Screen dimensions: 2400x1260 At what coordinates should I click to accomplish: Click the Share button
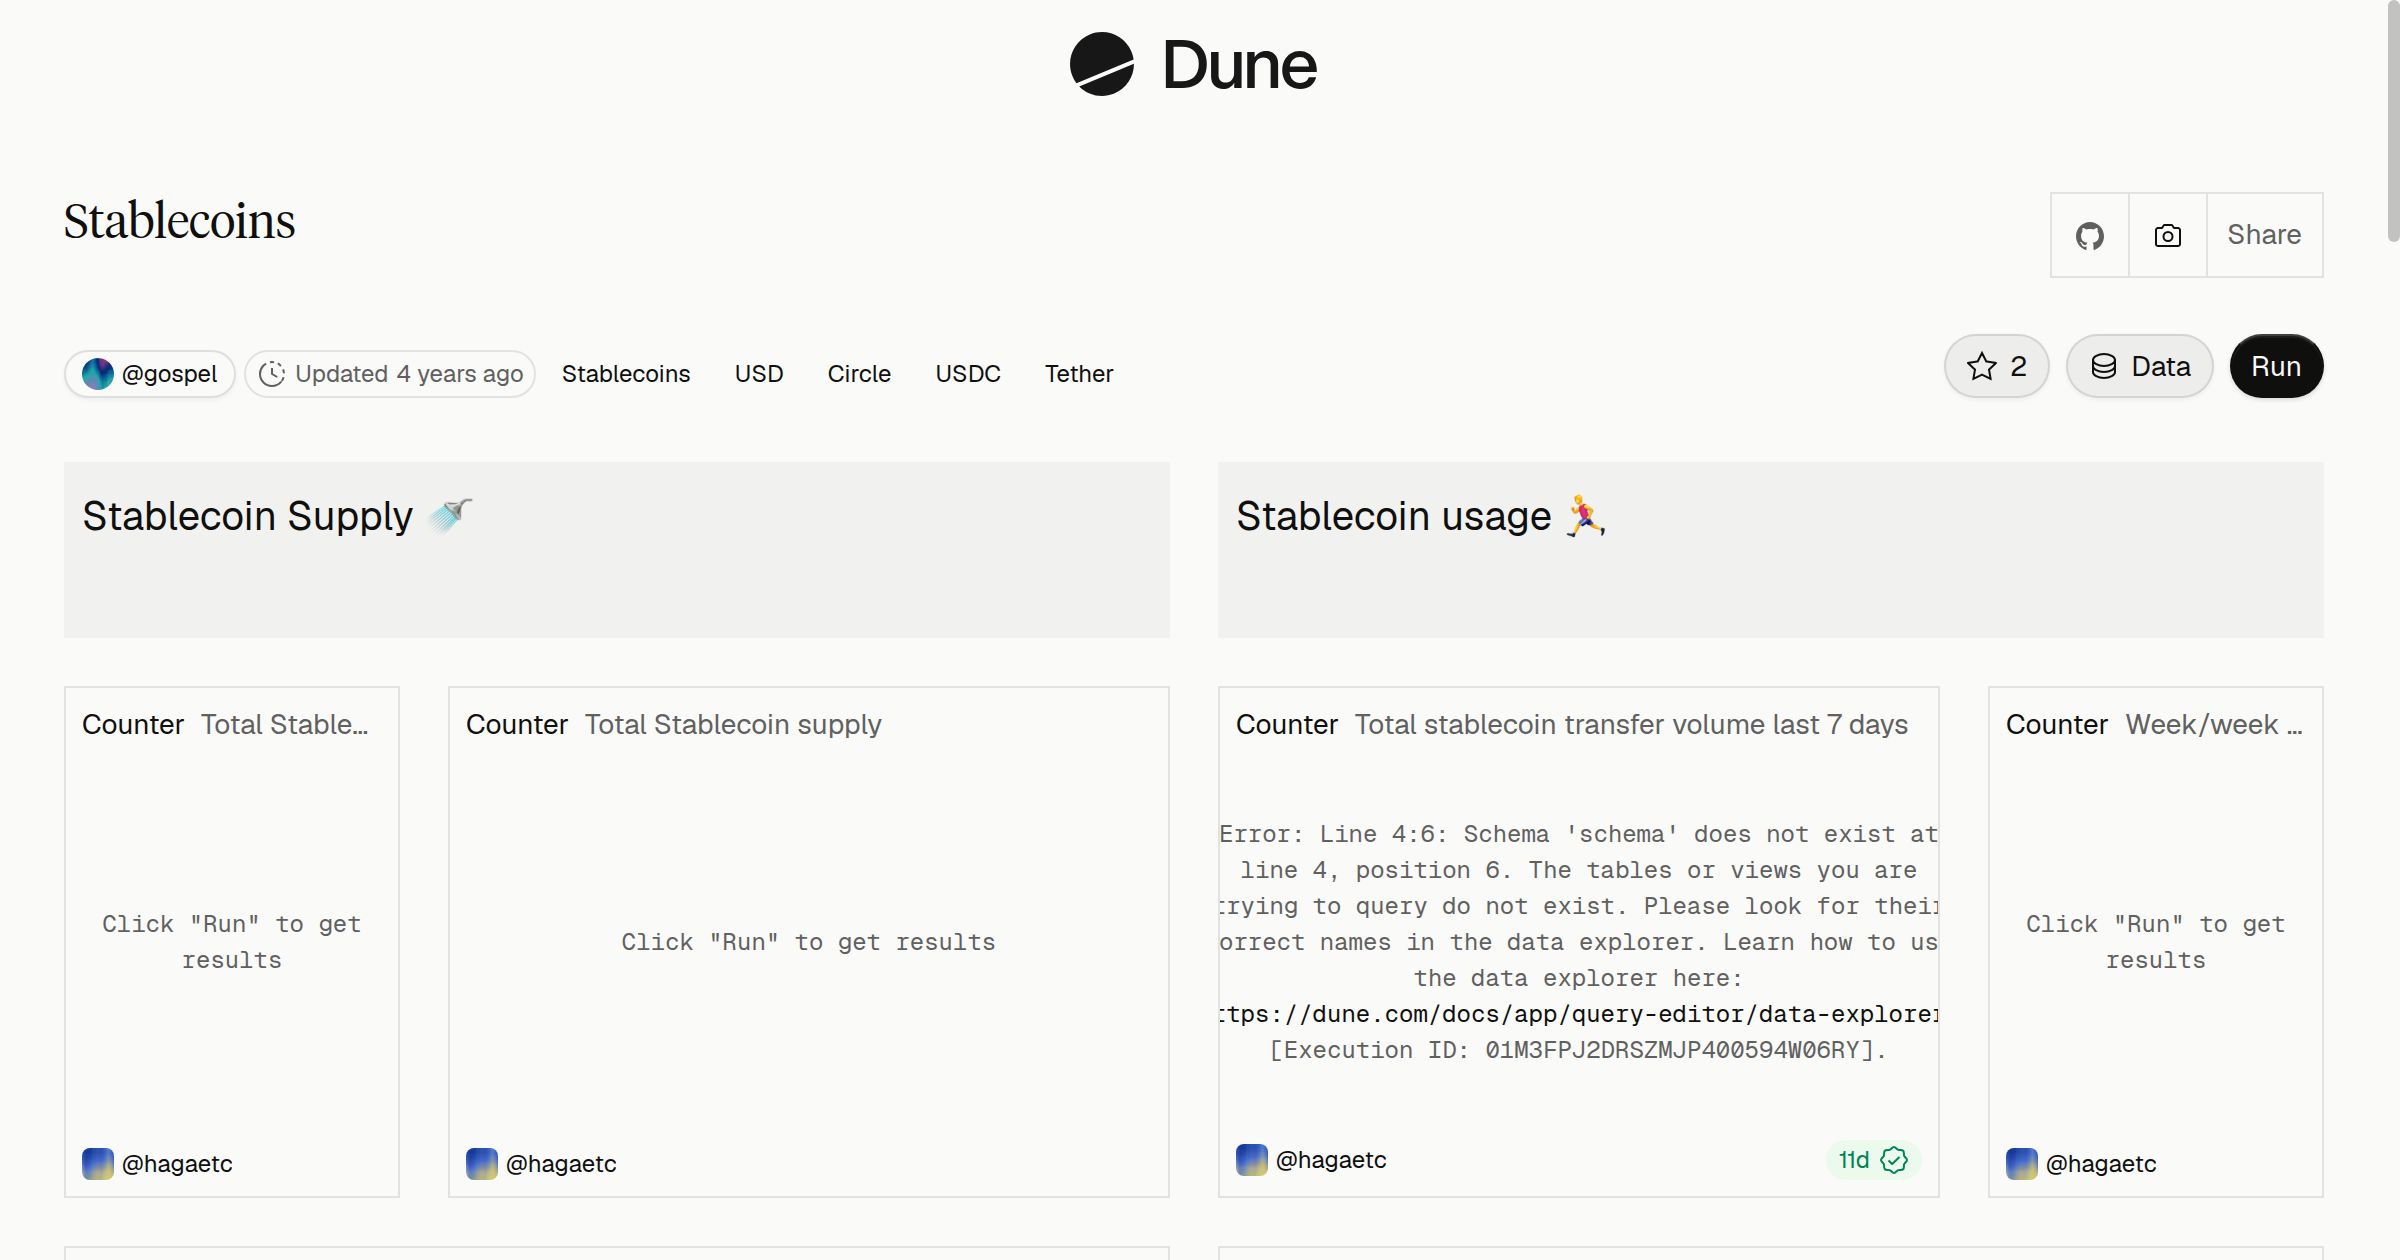2264,235
